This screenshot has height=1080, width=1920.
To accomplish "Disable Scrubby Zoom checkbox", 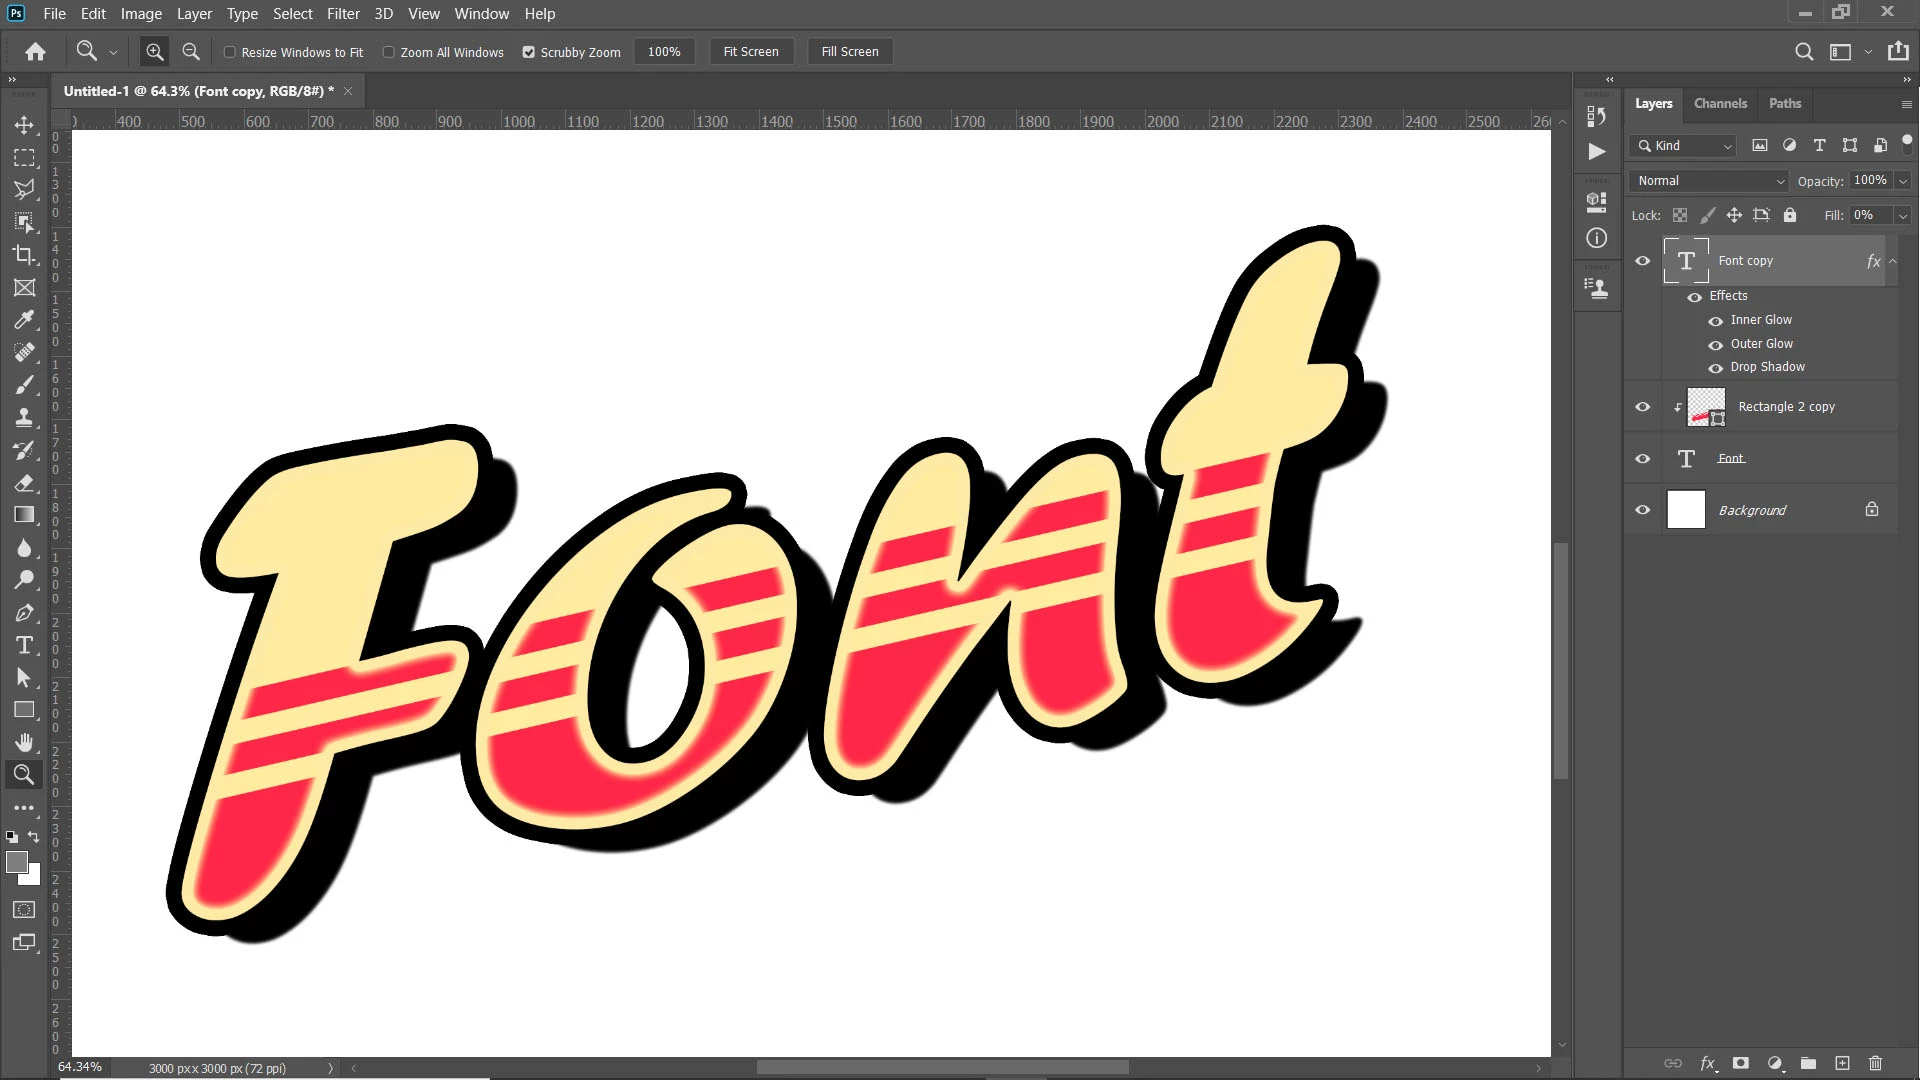I will pos(529,52).
